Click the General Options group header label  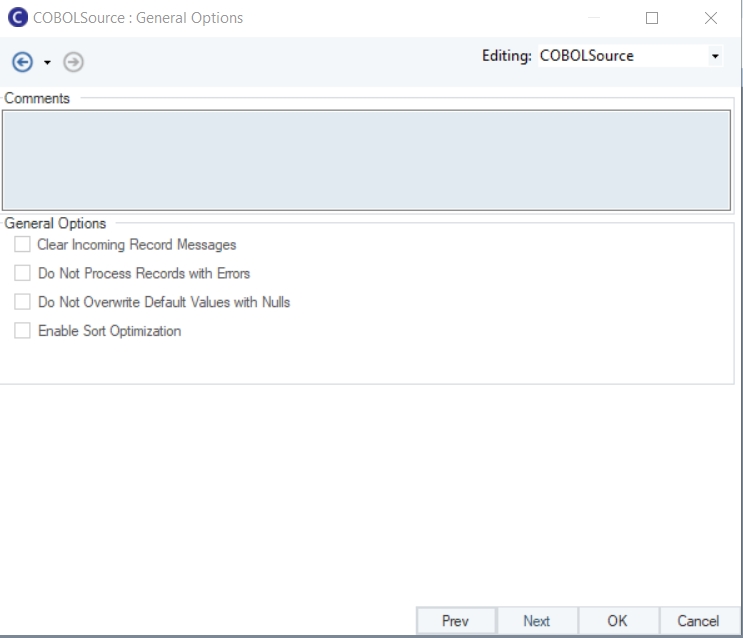[x=55, y=224]
